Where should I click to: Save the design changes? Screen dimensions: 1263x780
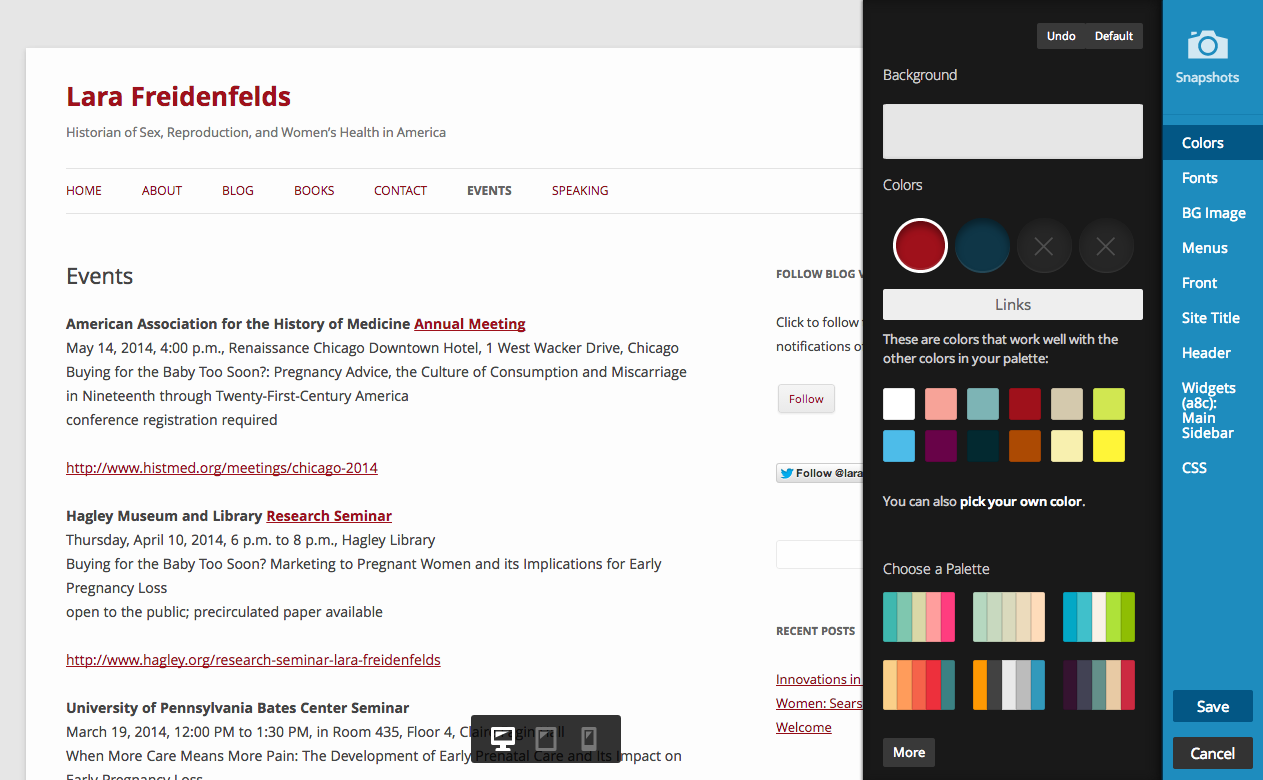1212,706
